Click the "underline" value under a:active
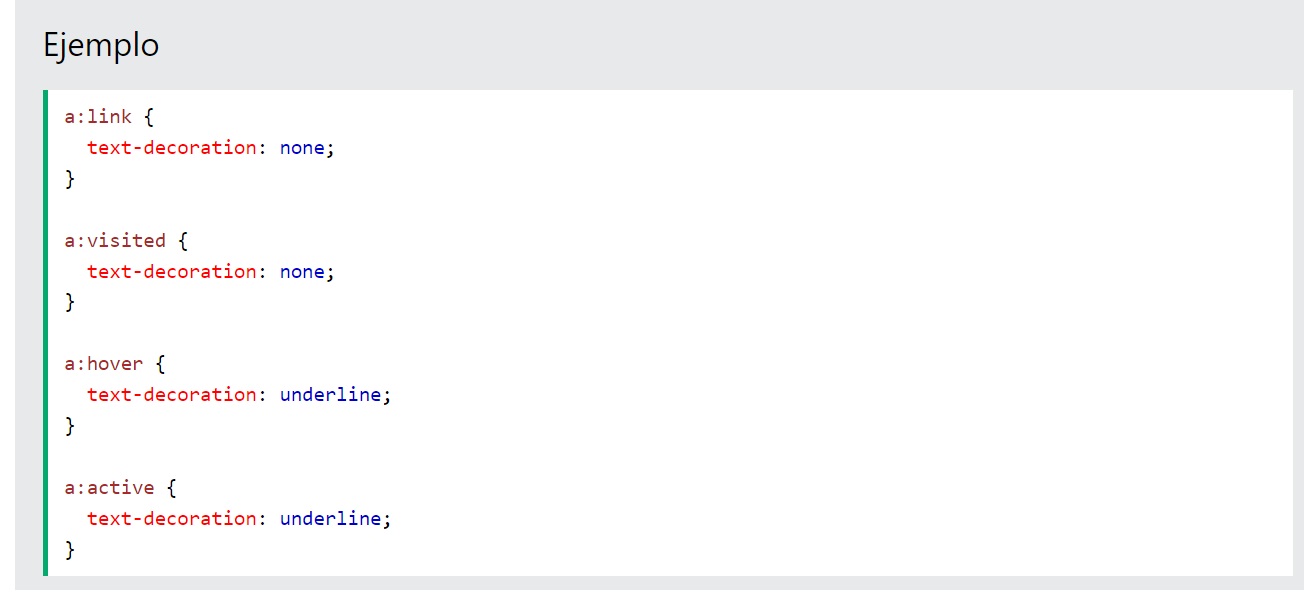 [330, 518]
